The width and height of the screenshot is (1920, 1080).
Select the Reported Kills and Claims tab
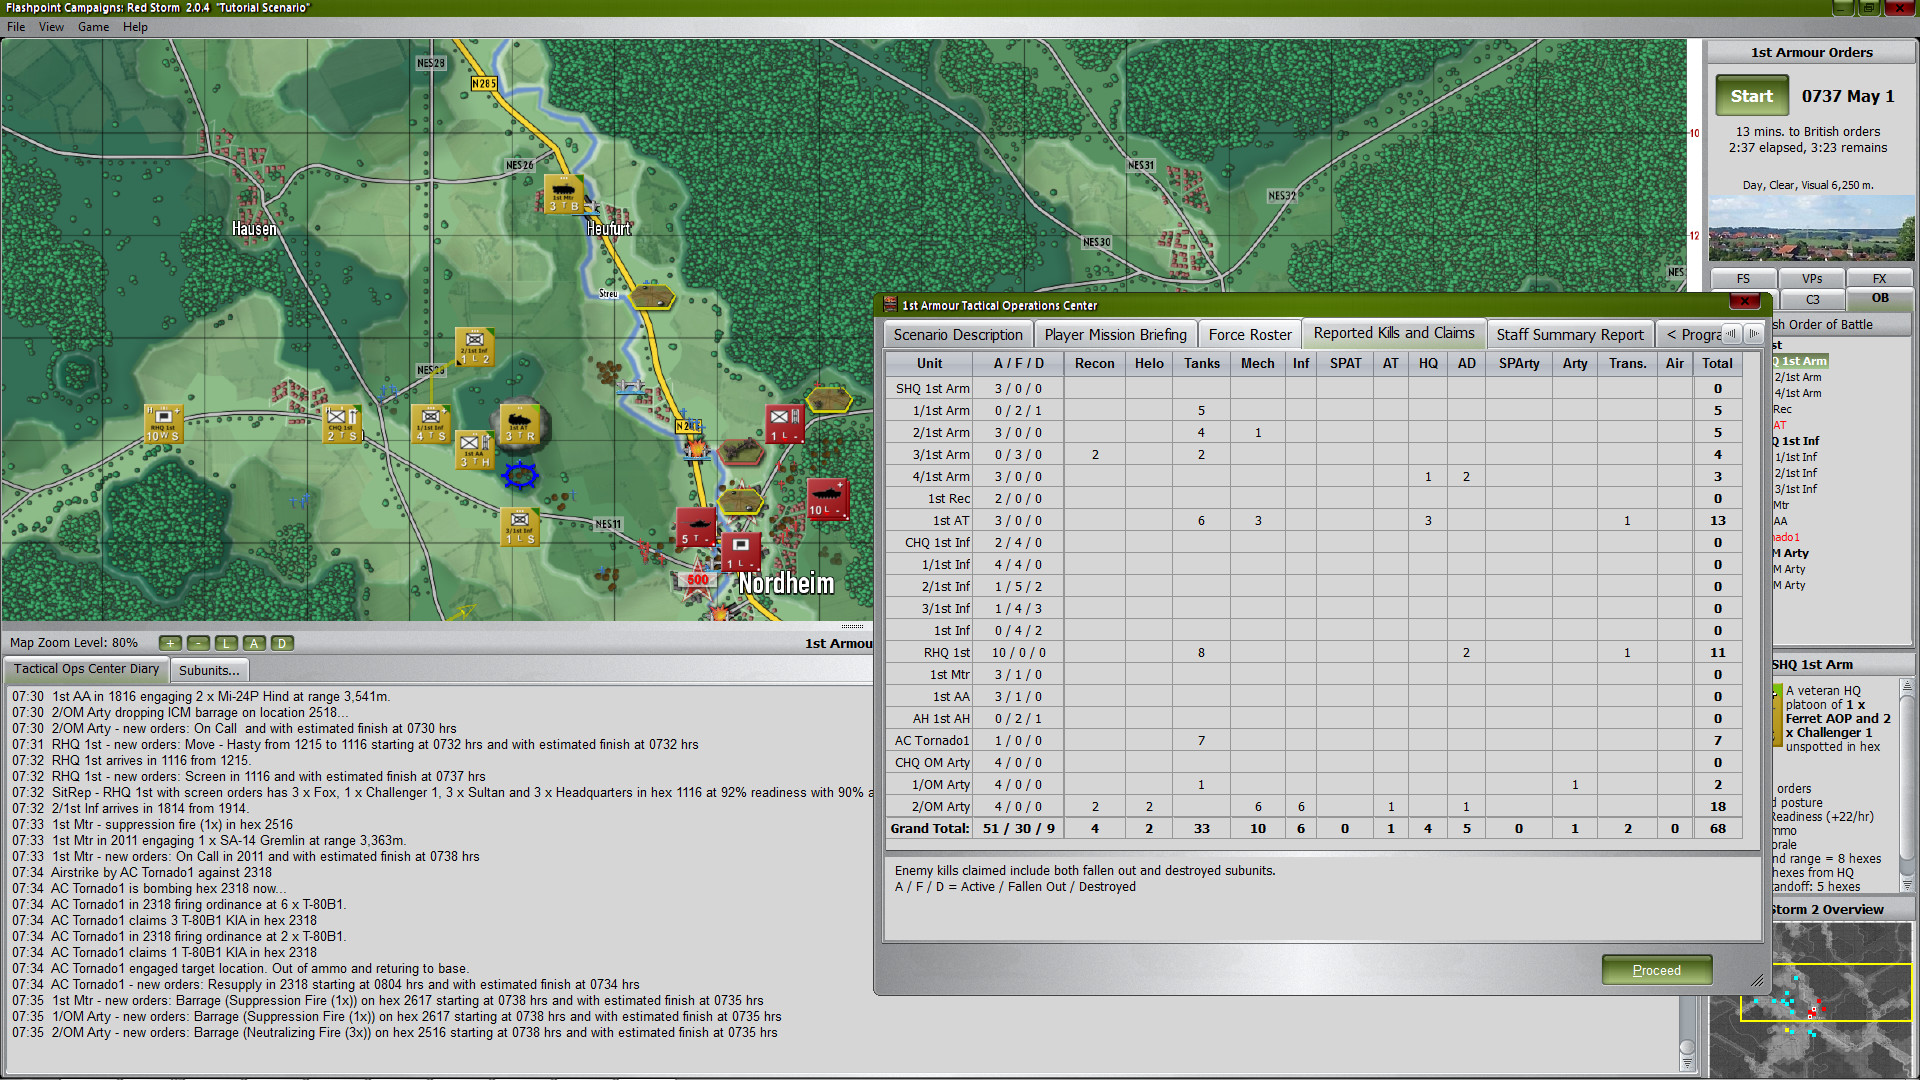pos(1394,333)
